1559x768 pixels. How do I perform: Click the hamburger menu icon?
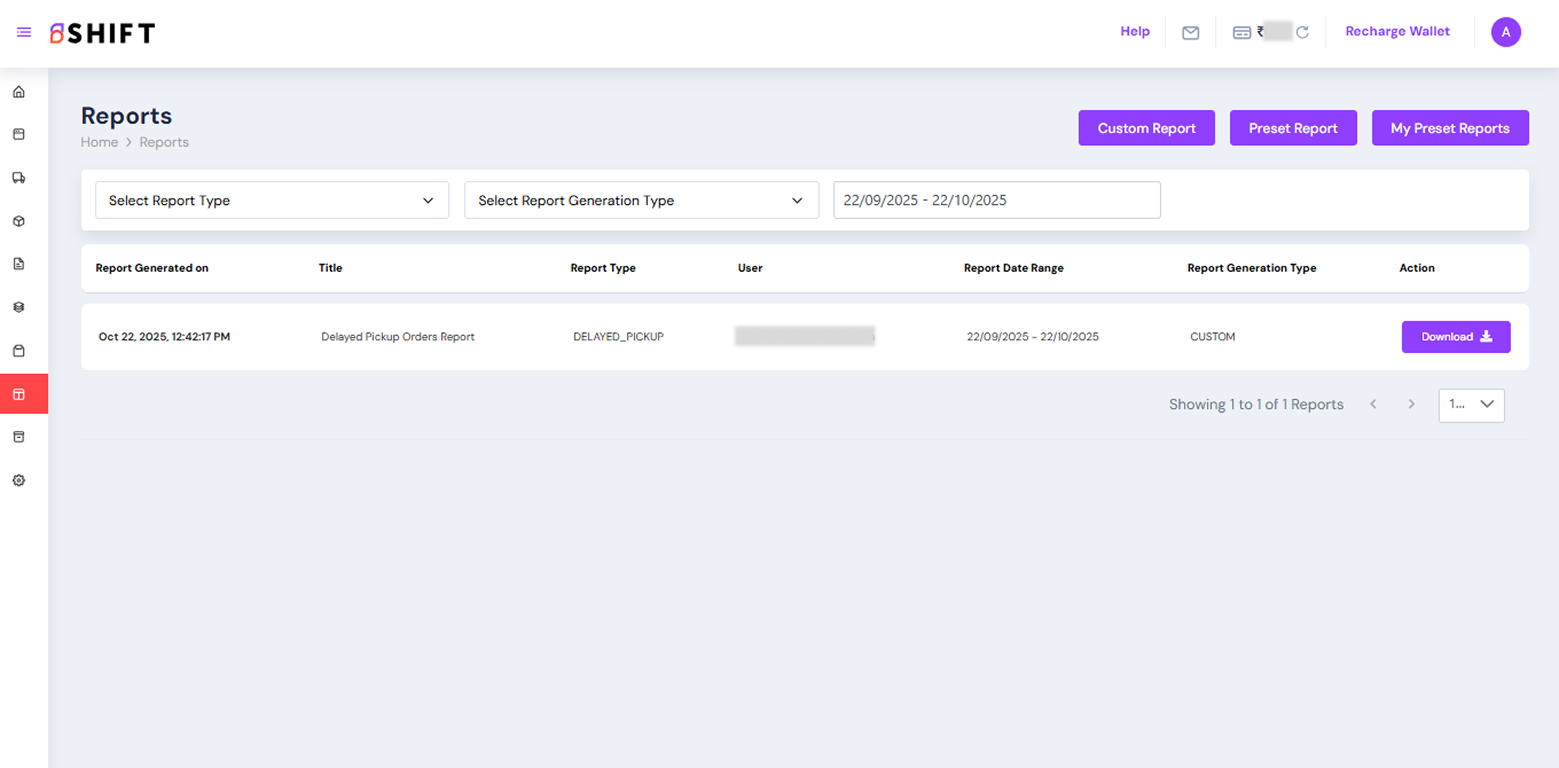point(24,32)
